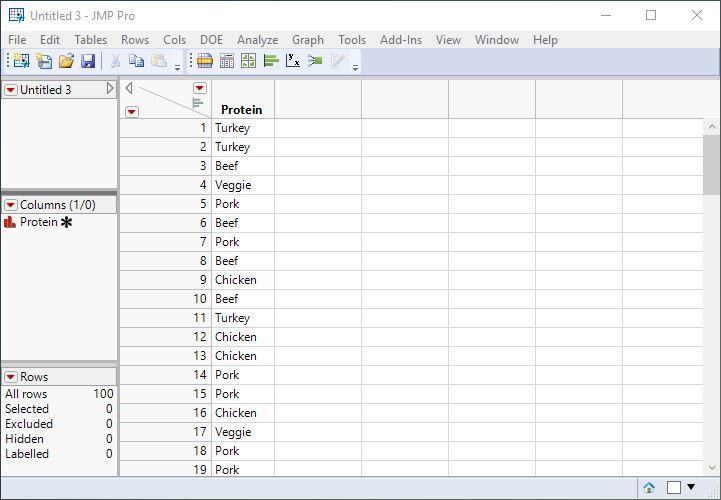
Task: Click the Copy icon in toolbar
Action: click(137, 61)
